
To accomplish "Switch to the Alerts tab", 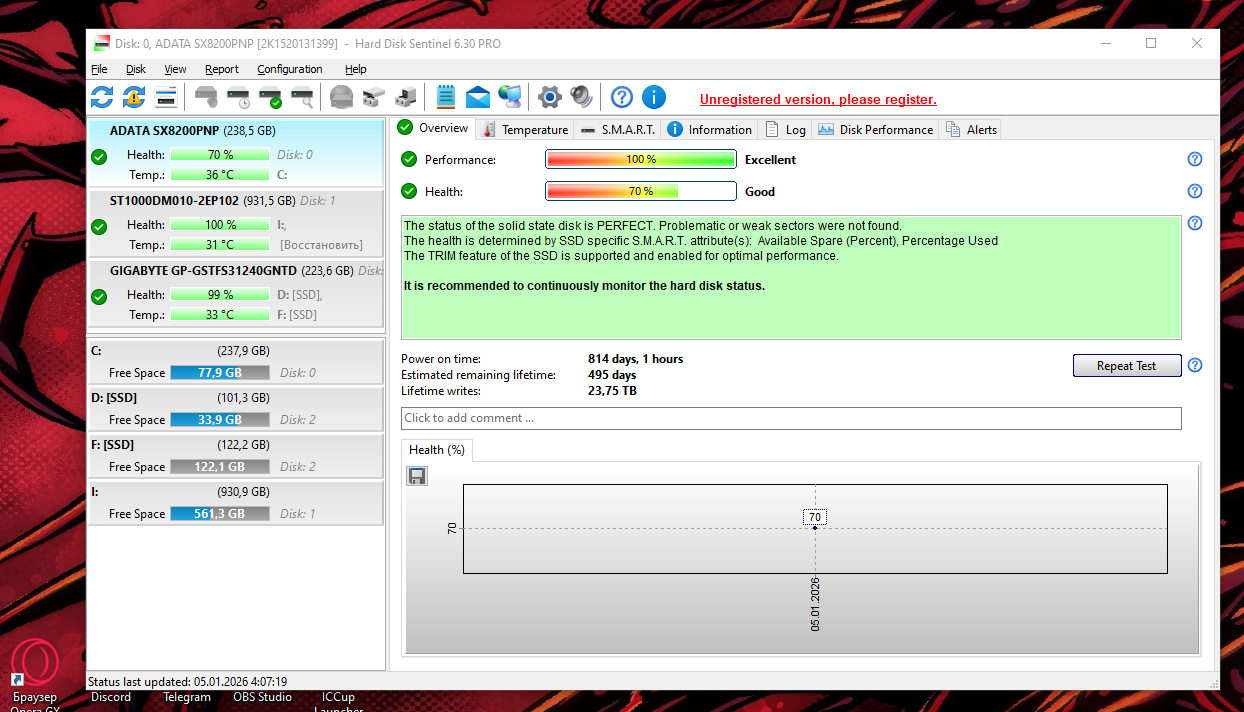I will pyautogui.click(x=969, y=129).
